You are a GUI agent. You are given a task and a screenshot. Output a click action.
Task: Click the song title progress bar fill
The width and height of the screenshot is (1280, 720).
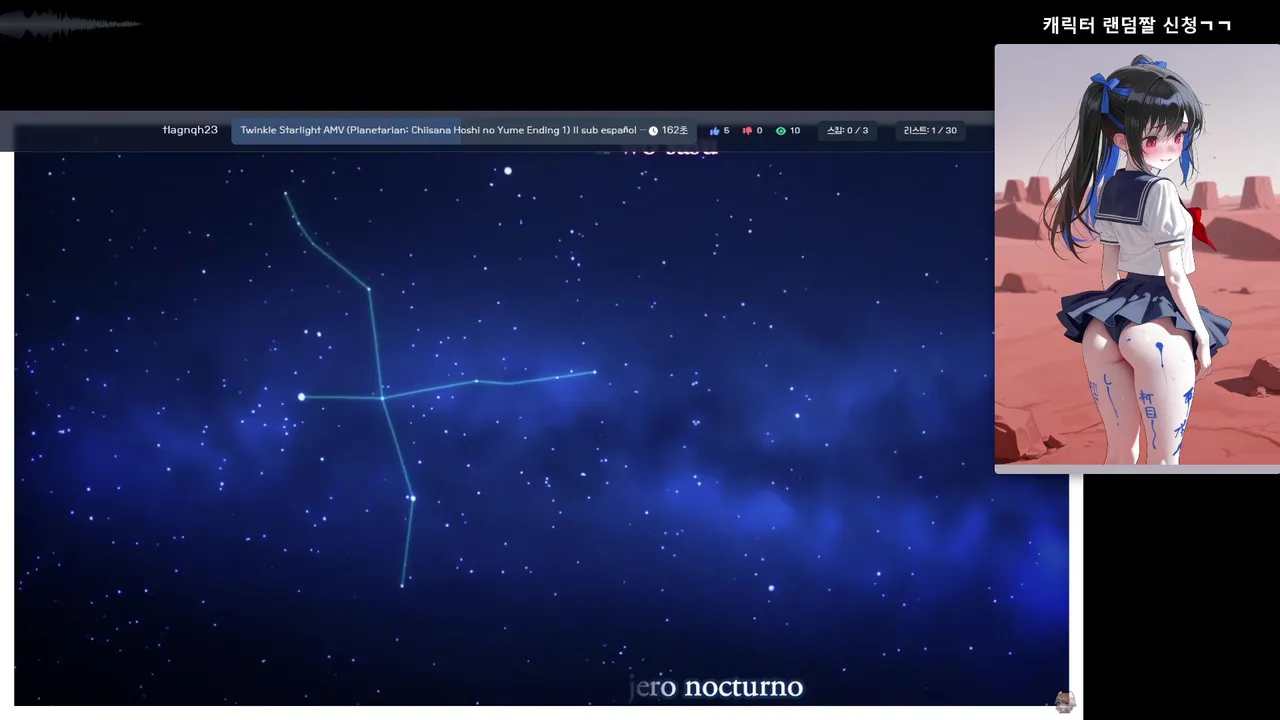click(x=346, y=131)
